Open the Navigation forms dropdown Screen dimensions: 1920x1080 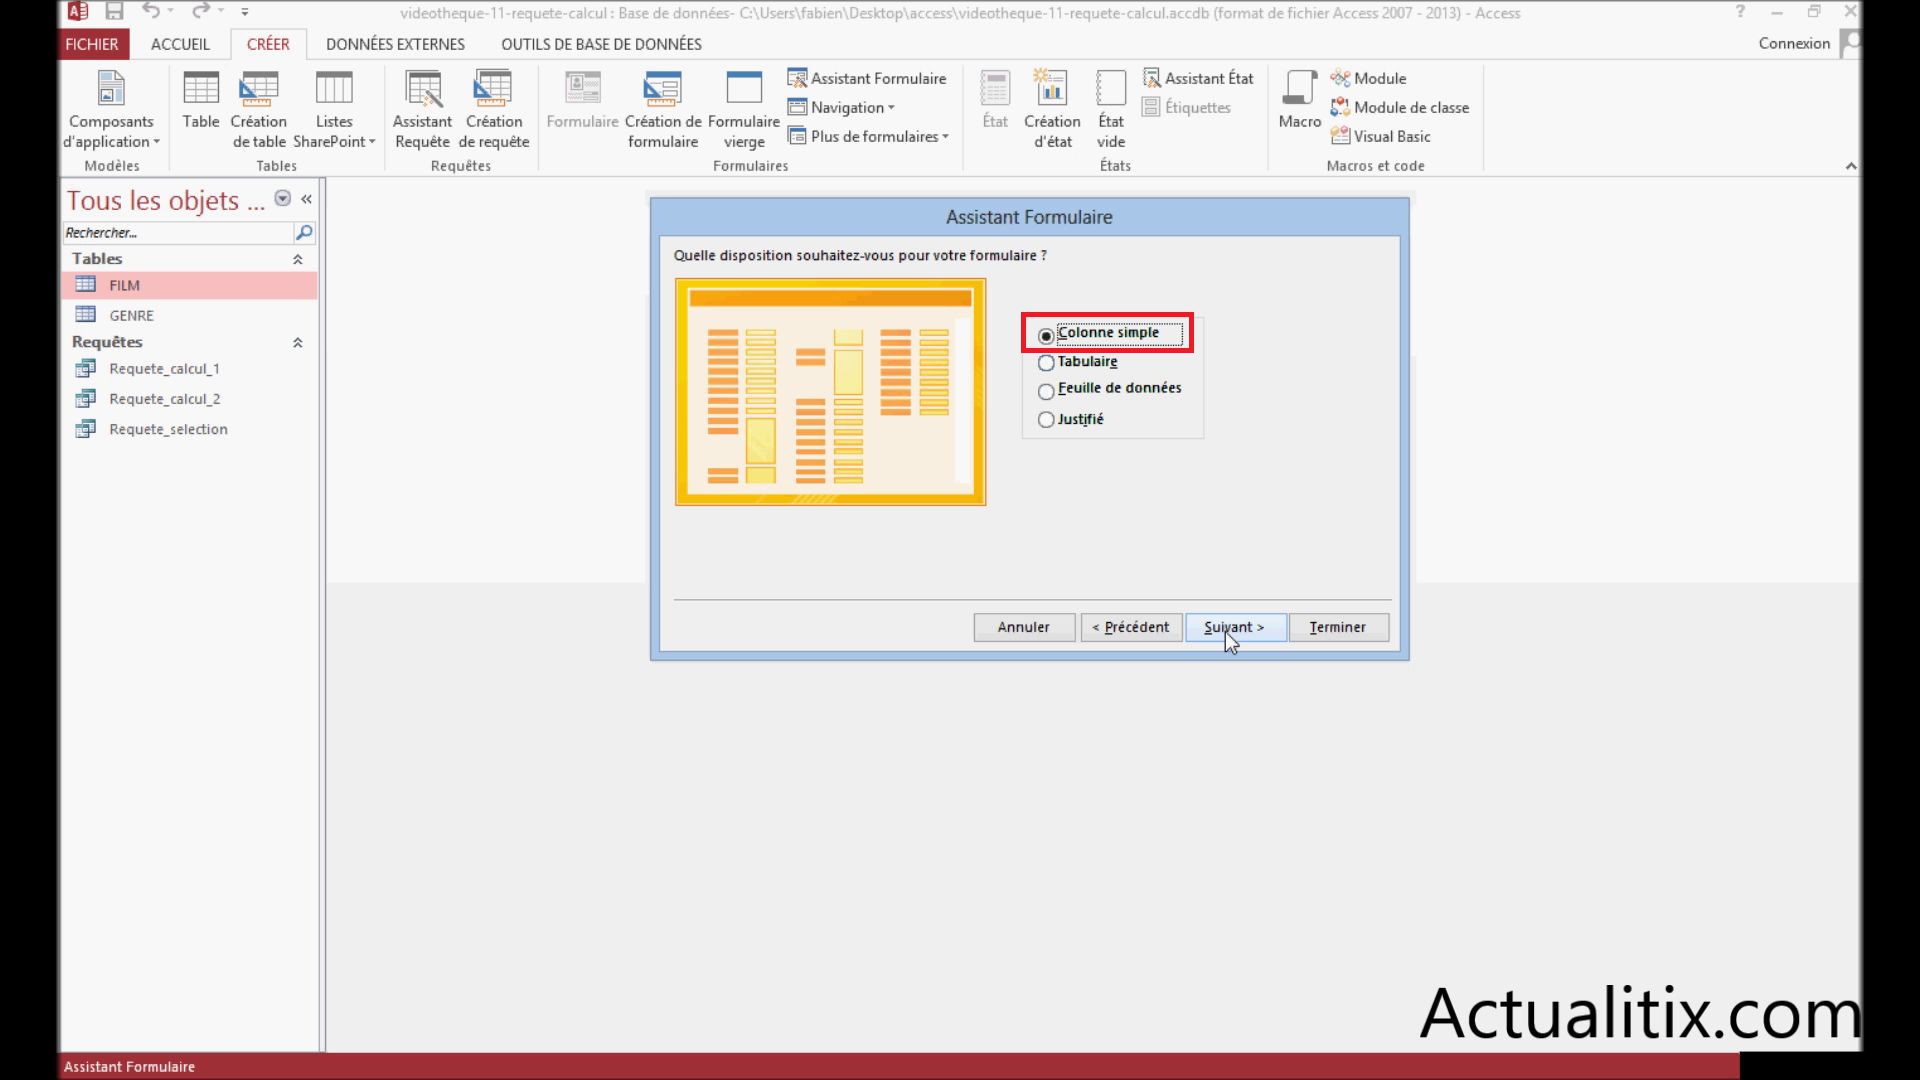click(x=841, y=107)
